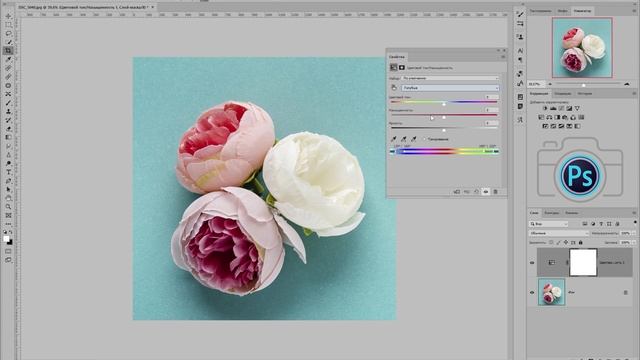The width and height of the screenshot is (640, 360).
Task: Clip adjustment to layer button in Properties
Action: [456, 191]
